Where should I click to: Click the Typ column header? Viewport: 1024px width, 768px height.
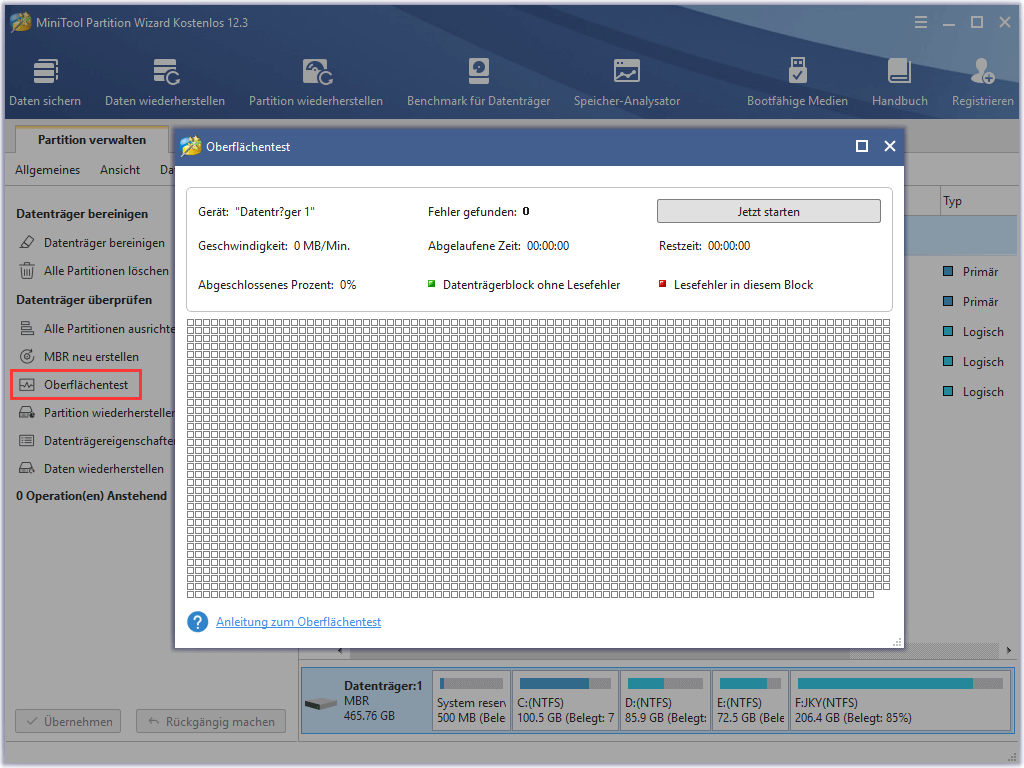click(952, 201)
